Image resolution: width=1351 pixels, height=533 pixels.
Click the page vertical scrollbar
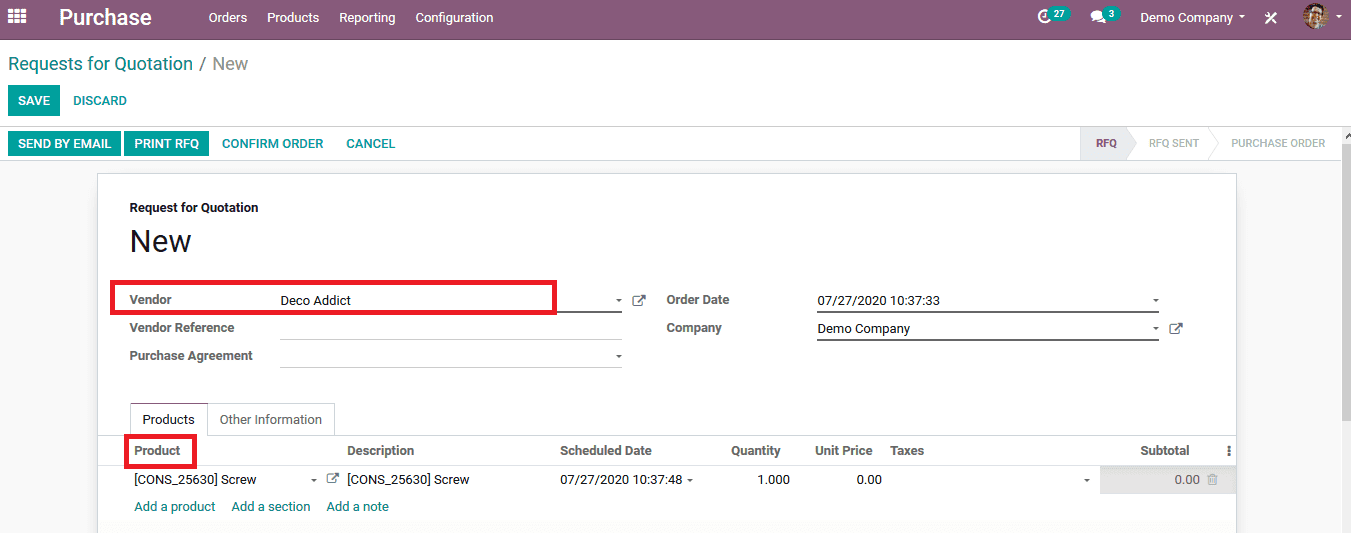pyautogui.click(x=1345, y=280)
